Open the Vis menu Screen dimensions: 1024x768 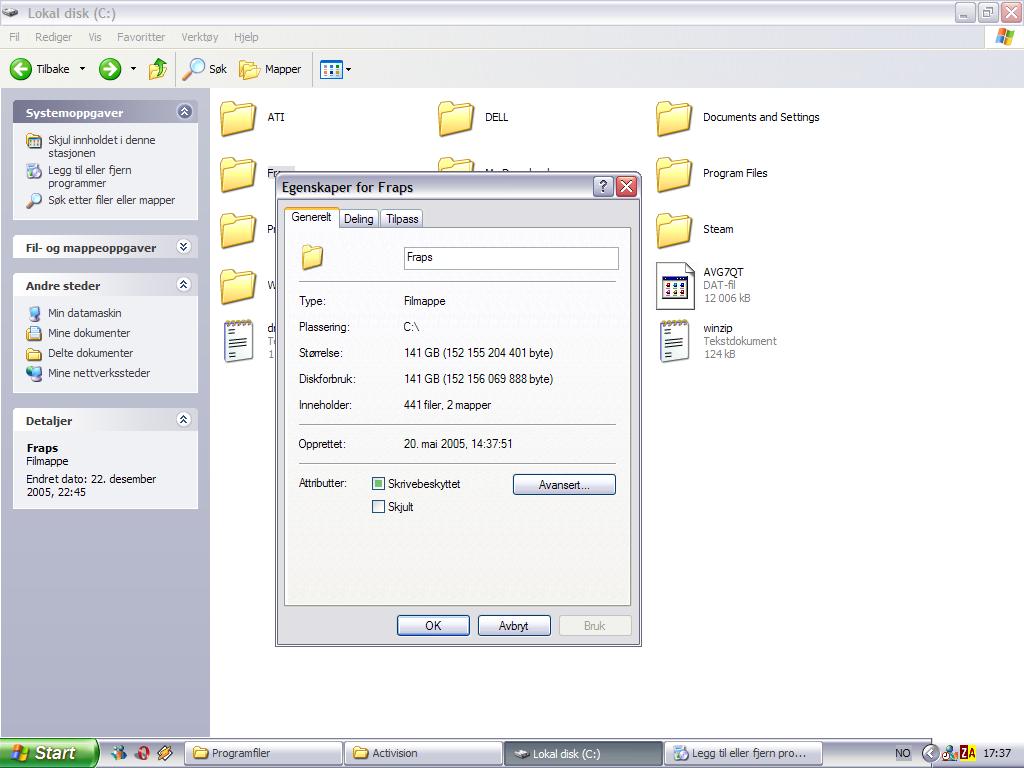tap(95, 37)
